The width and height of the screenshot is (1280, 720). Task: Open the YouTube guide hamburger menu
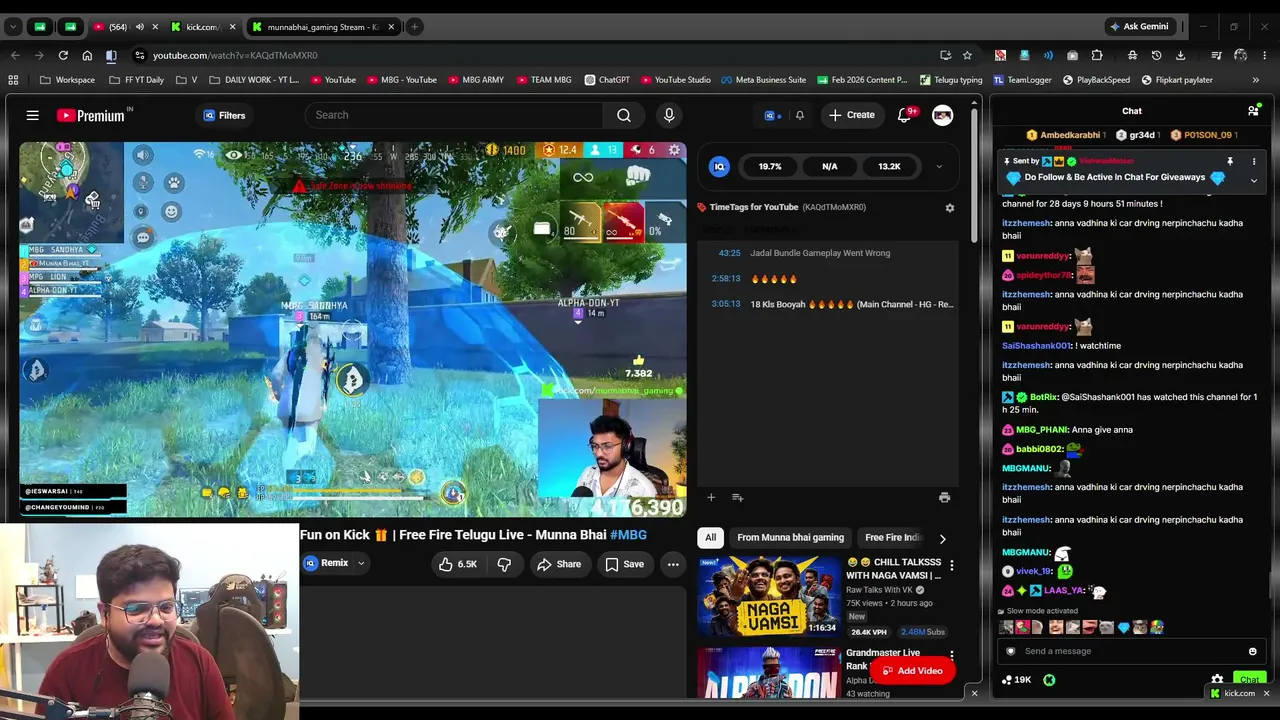tap(33, 115)
